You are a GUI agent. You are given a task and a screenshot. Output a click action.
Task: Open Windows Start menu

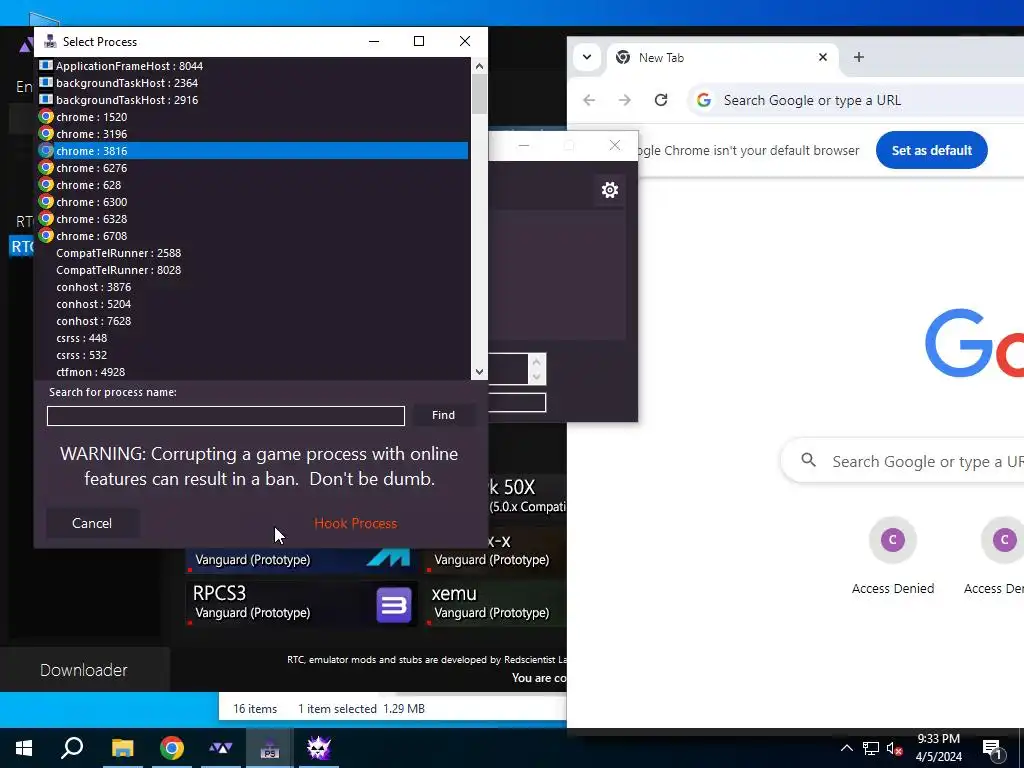24,748
